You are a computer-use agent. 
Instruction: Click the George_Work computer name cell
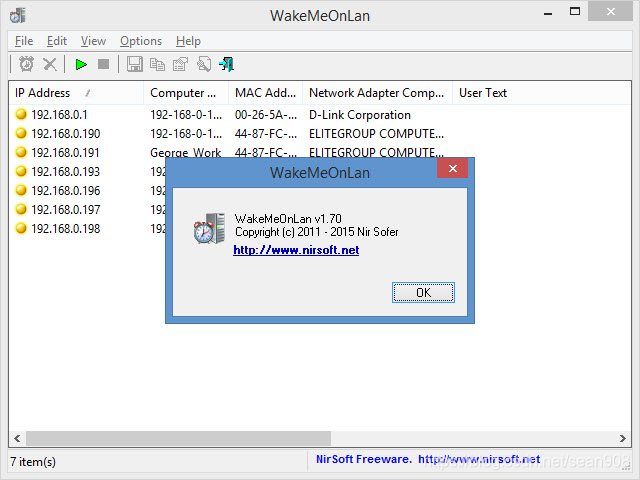[186, 152]
